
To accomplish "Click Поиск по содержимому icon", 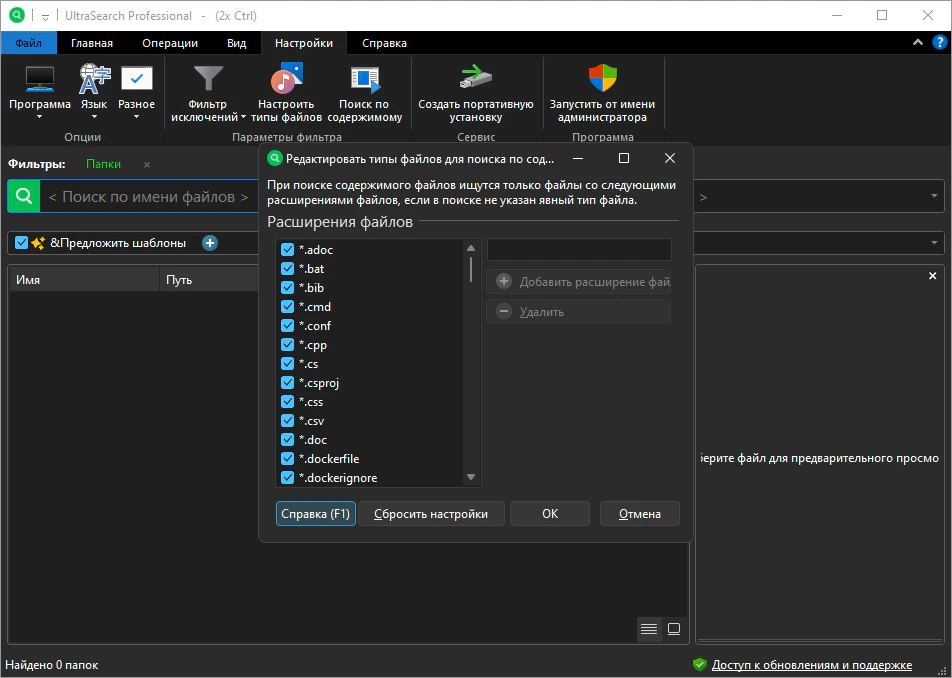I will point(365,80).
